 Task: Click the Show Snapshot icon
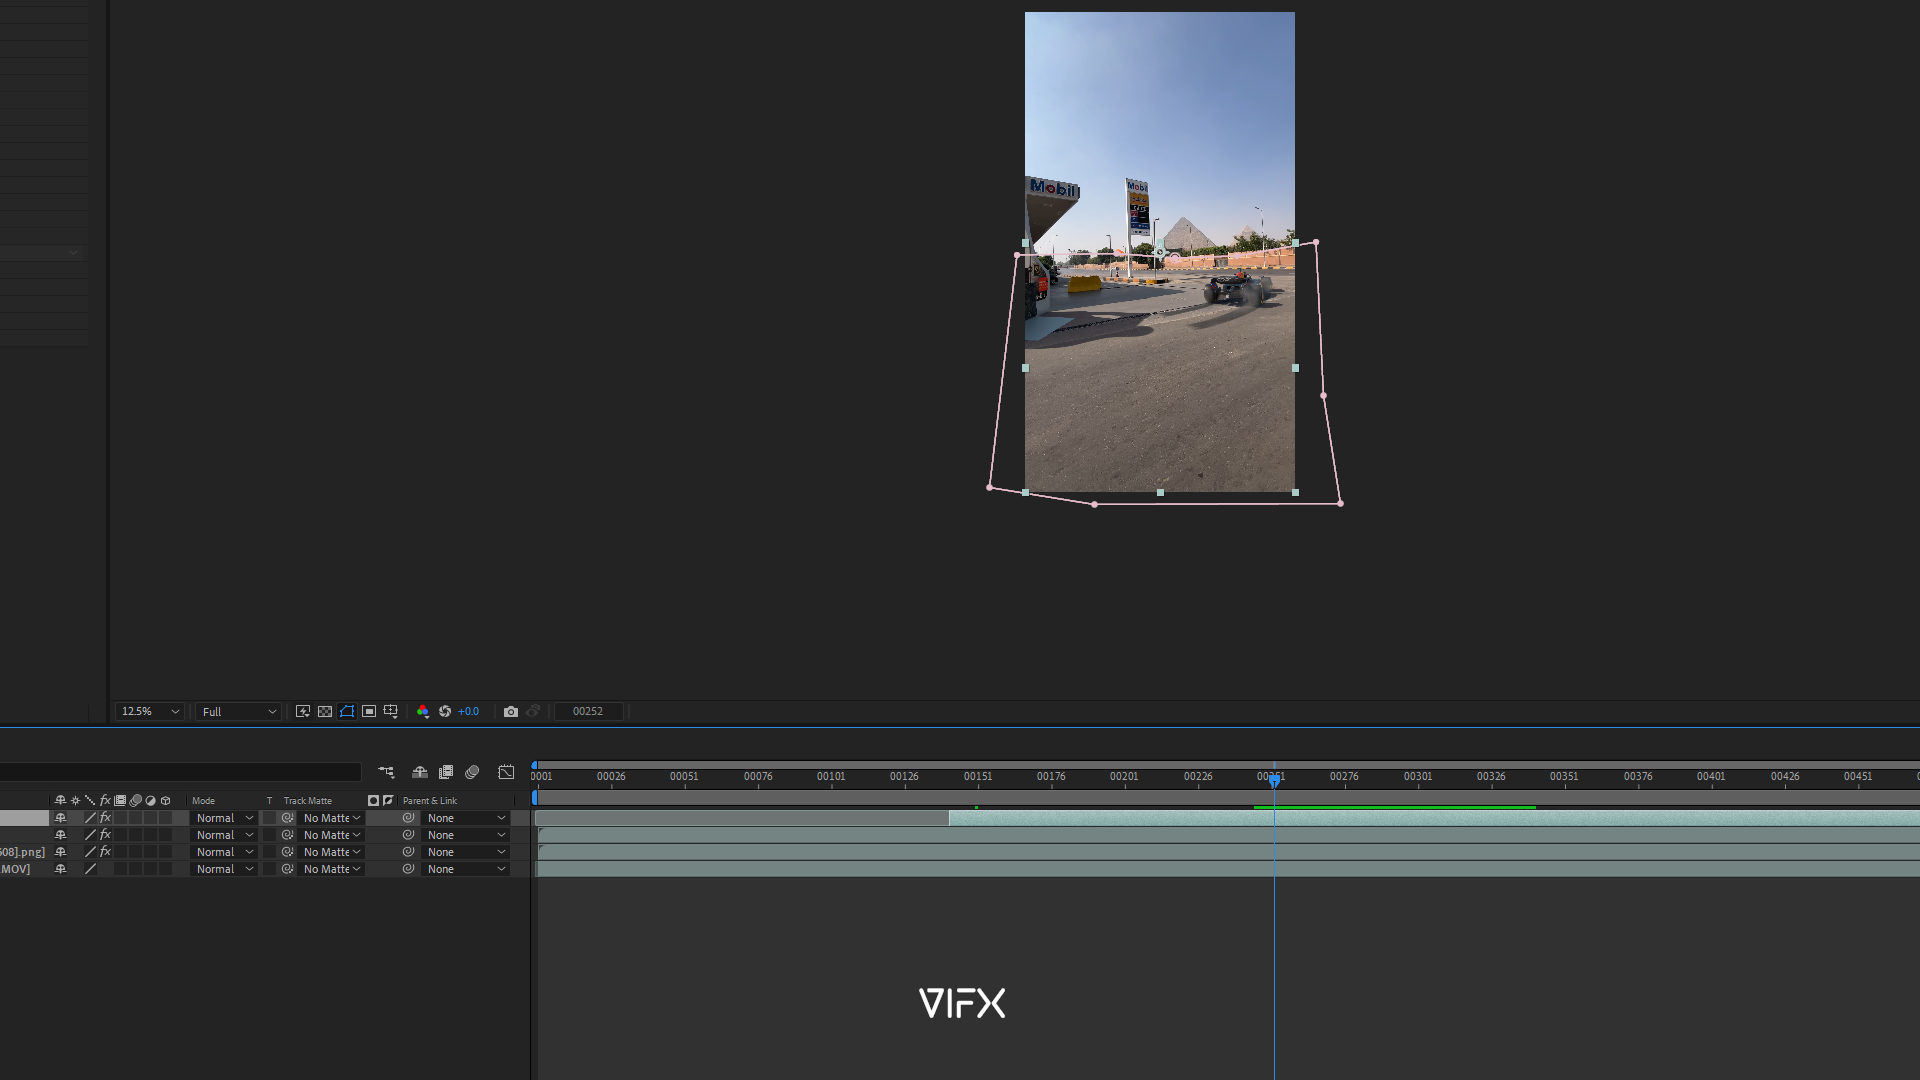533,712
